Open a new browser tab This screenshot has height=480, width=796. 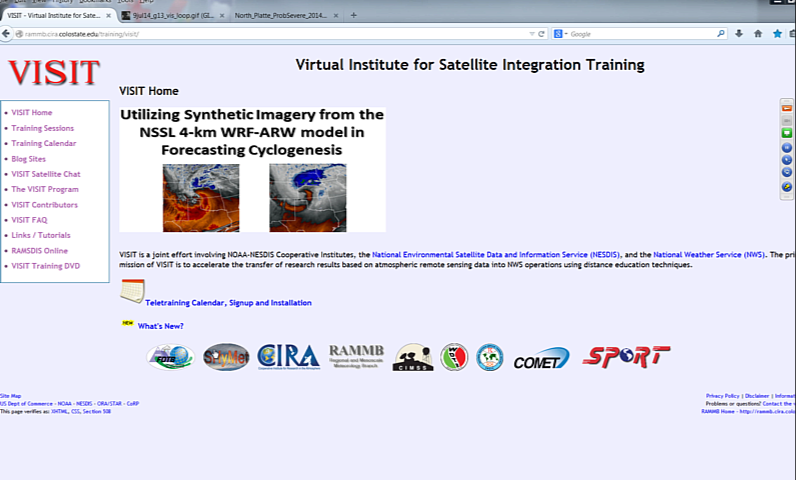pos(353,16)
